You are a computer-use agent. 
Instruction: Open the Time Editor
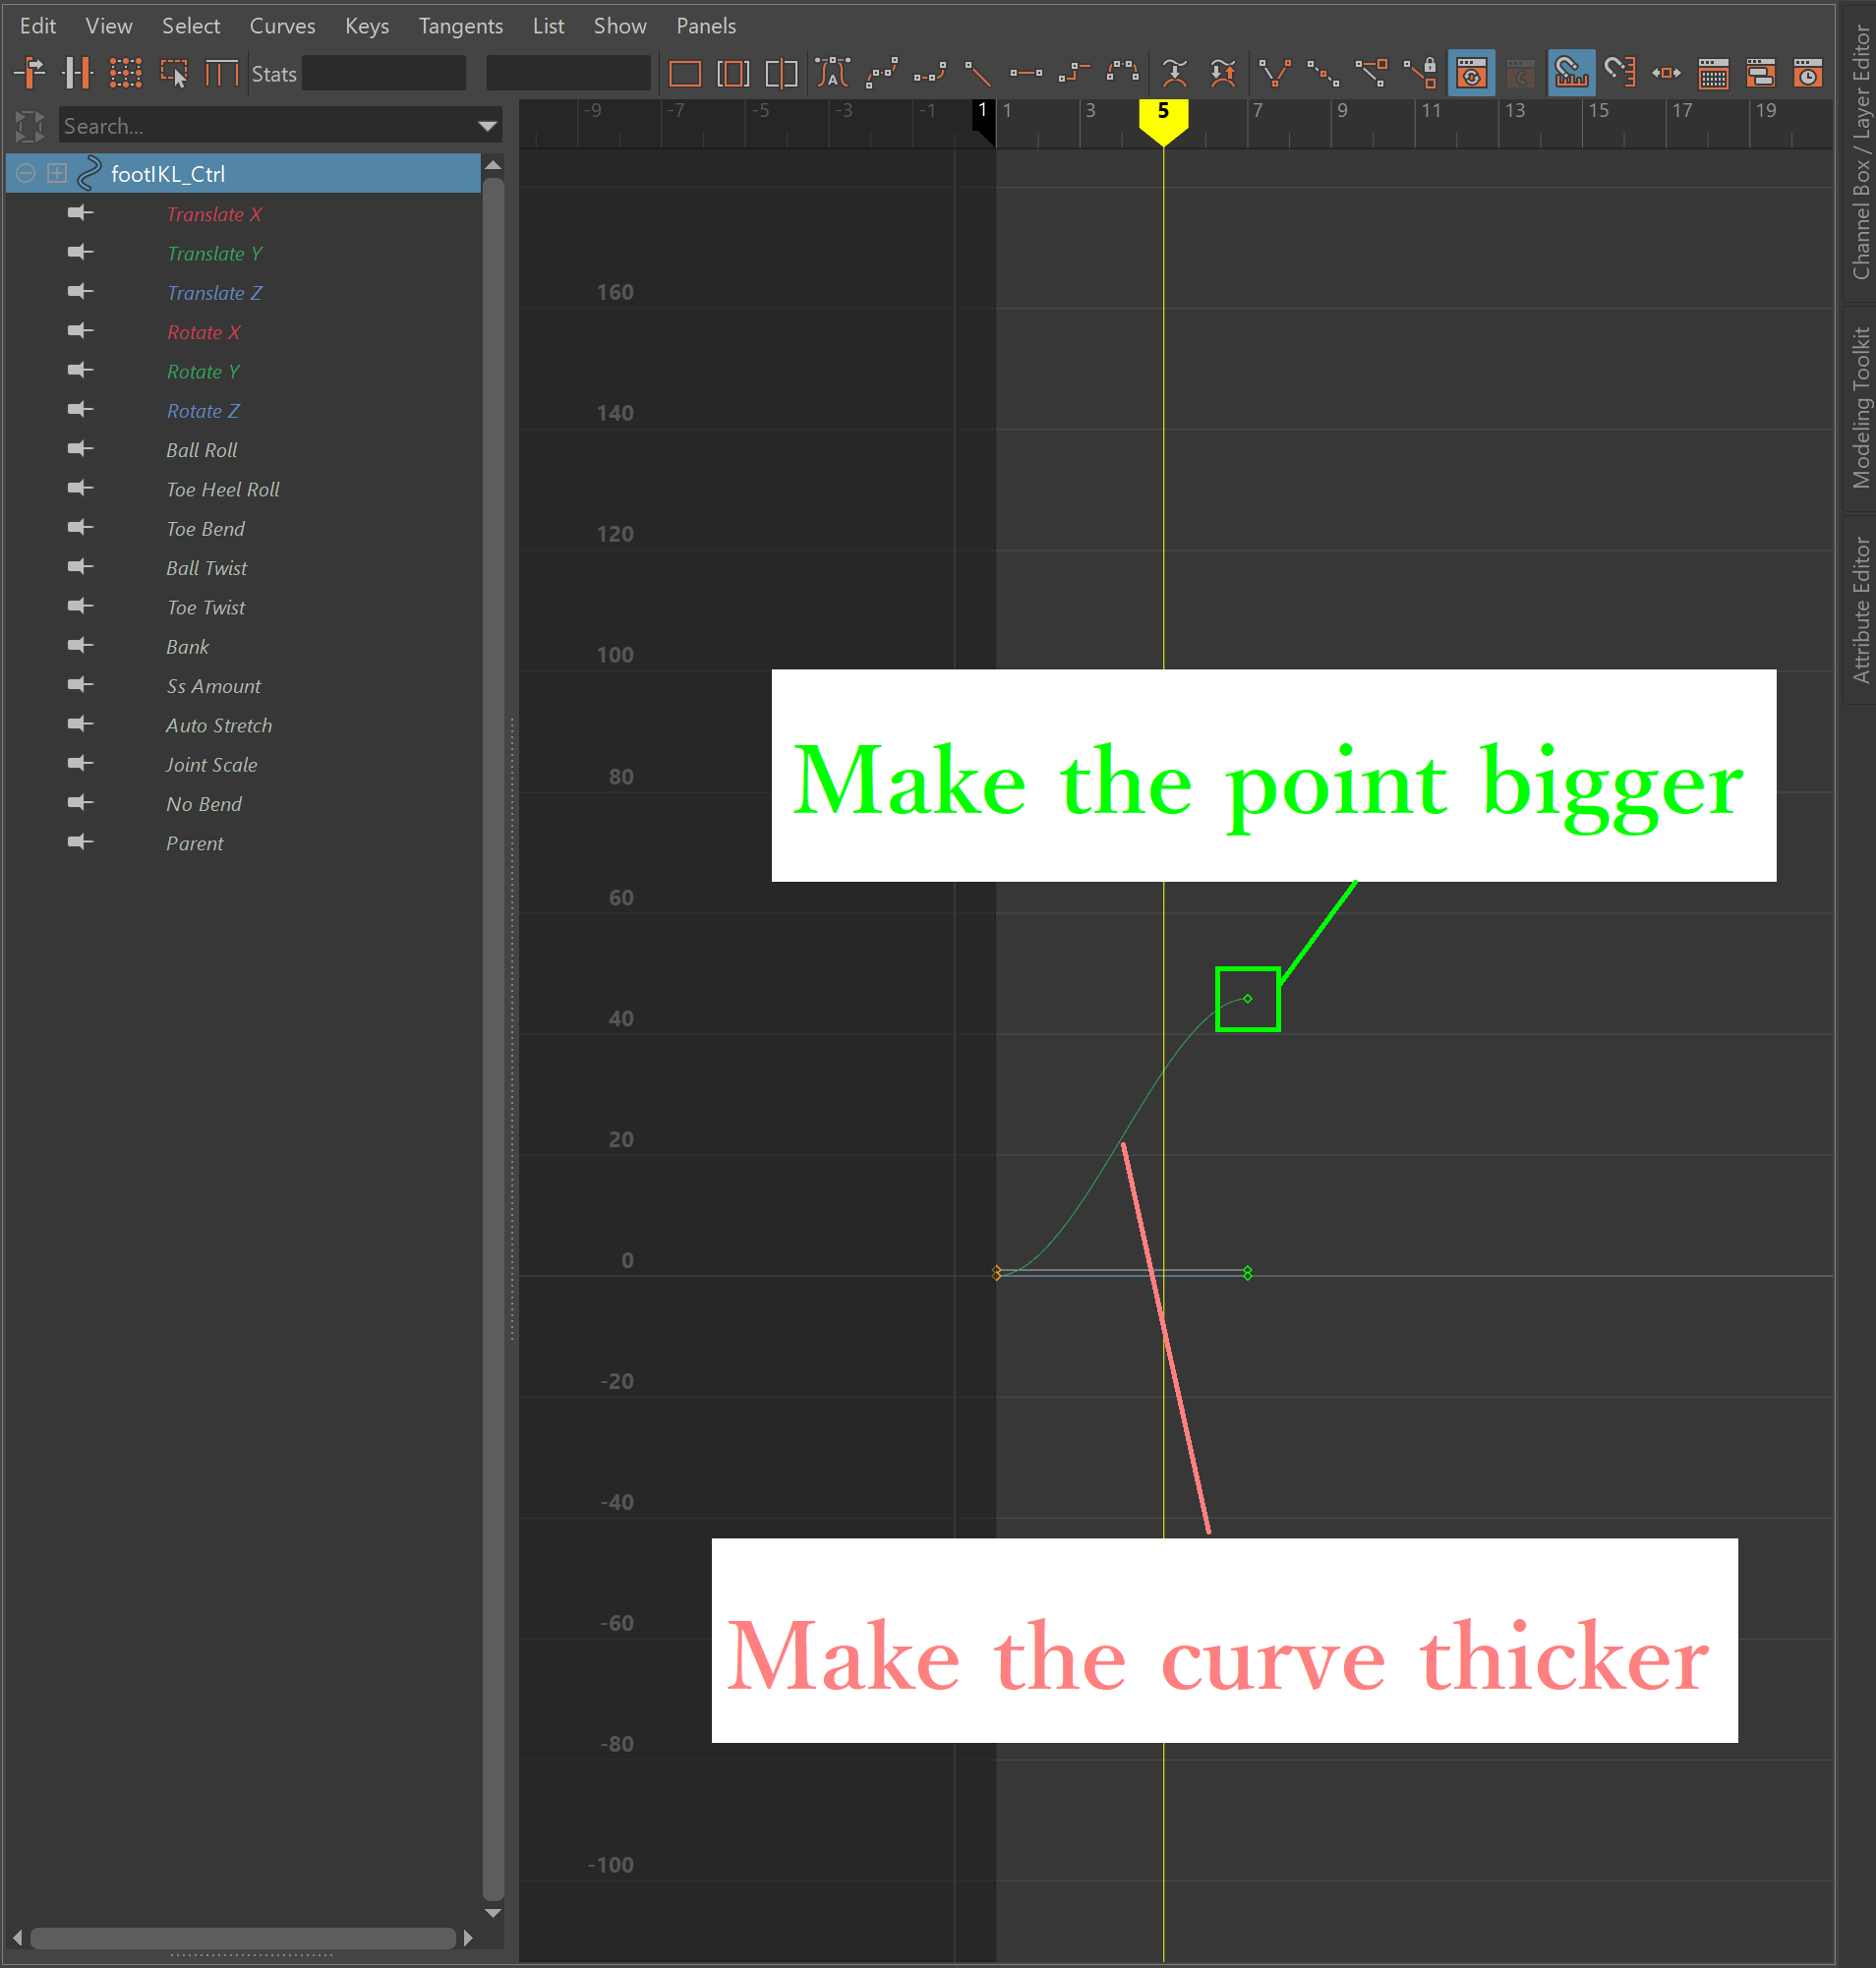pos(1808,72)
